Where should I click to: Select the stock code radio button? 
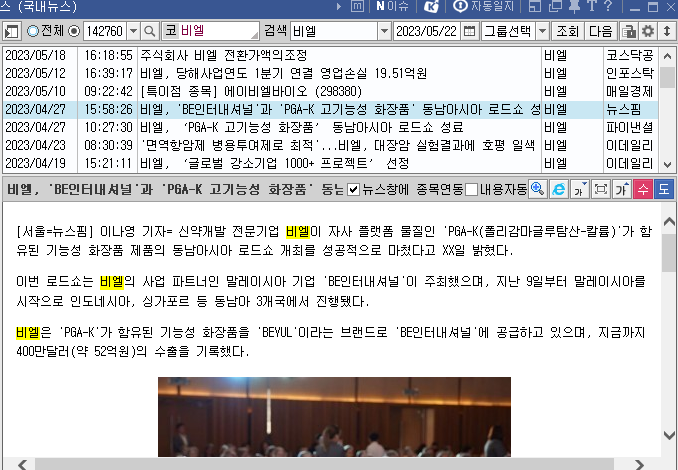(x=74, y=31)
